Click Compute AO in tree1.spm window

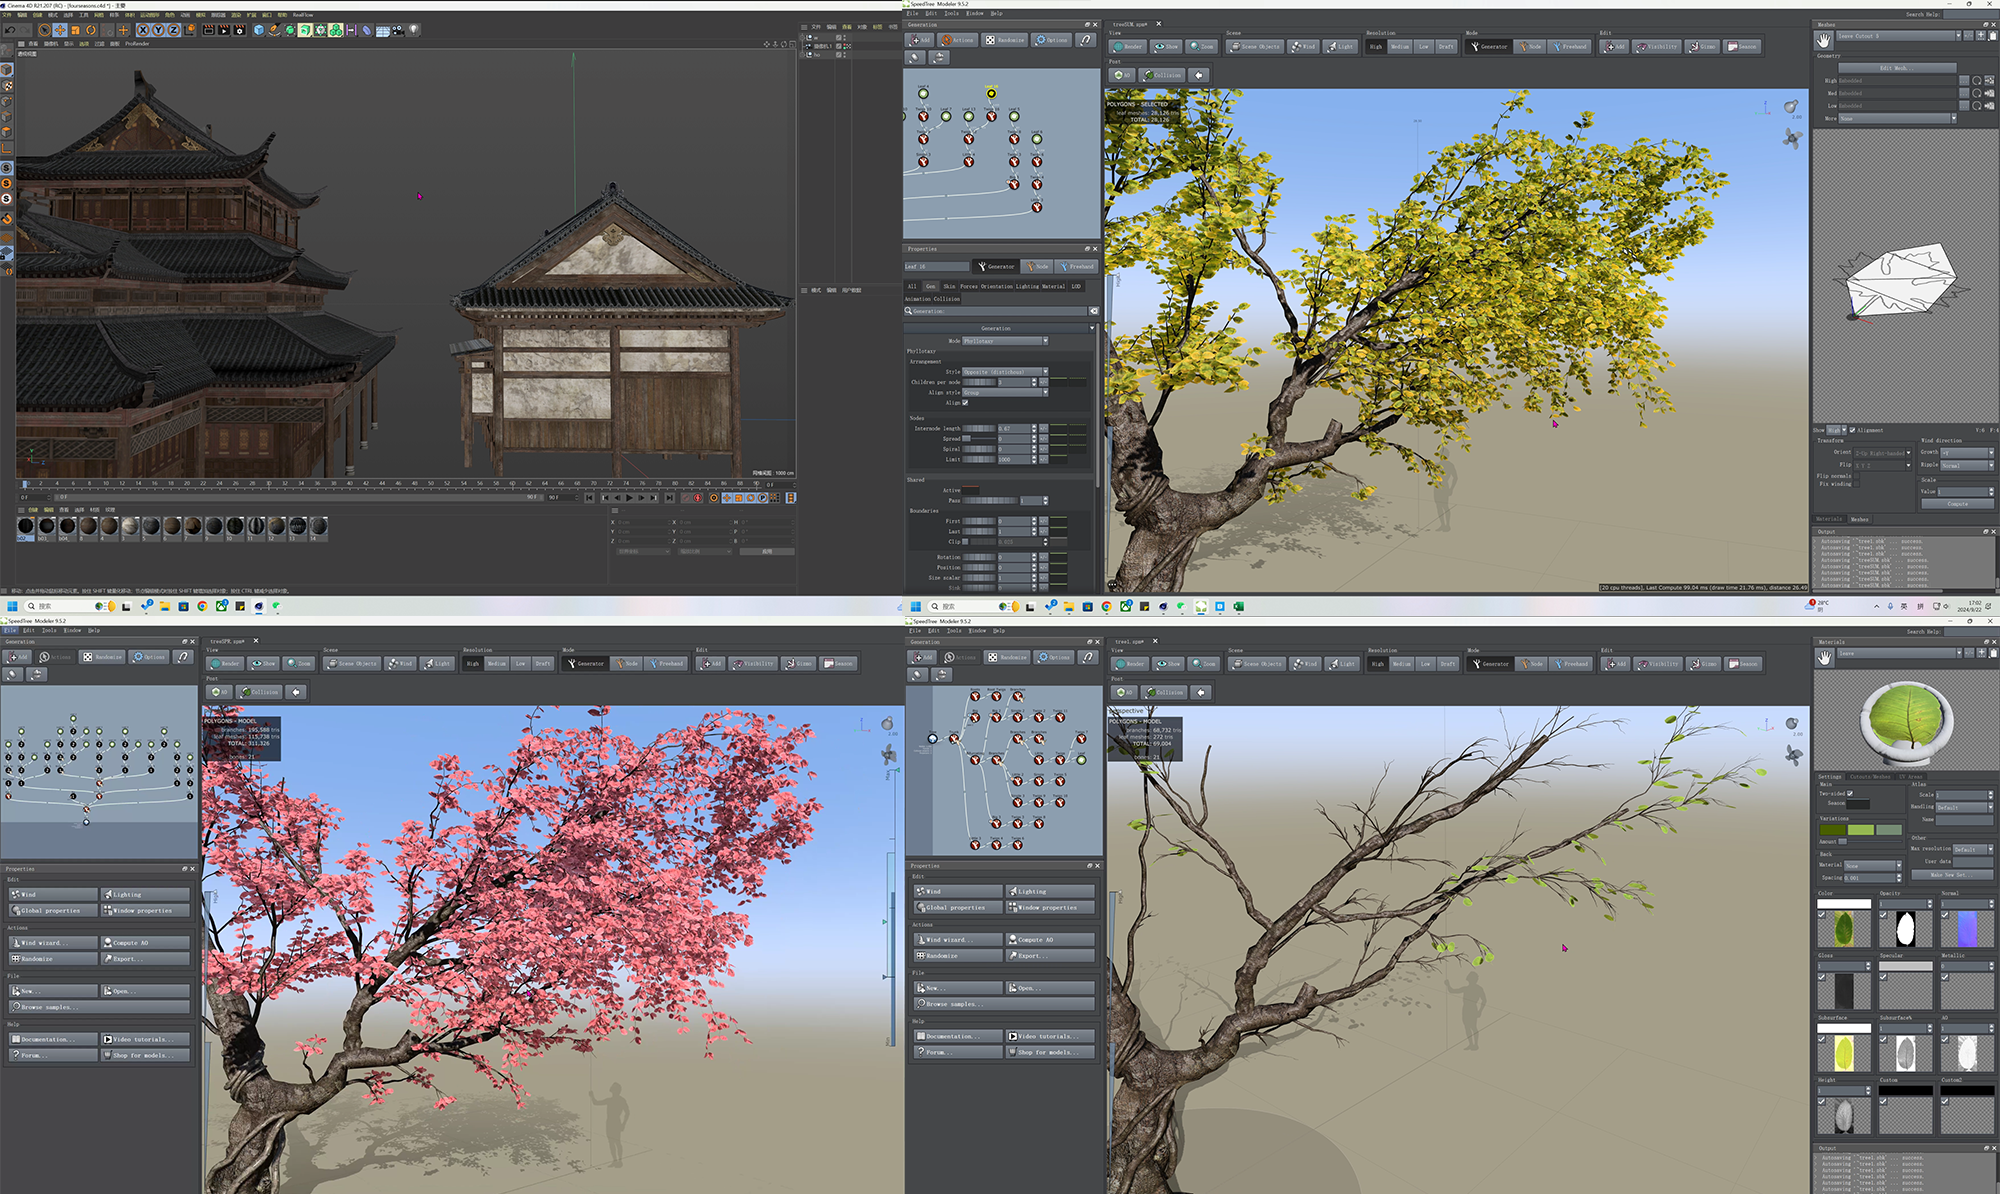[1049, 939]
